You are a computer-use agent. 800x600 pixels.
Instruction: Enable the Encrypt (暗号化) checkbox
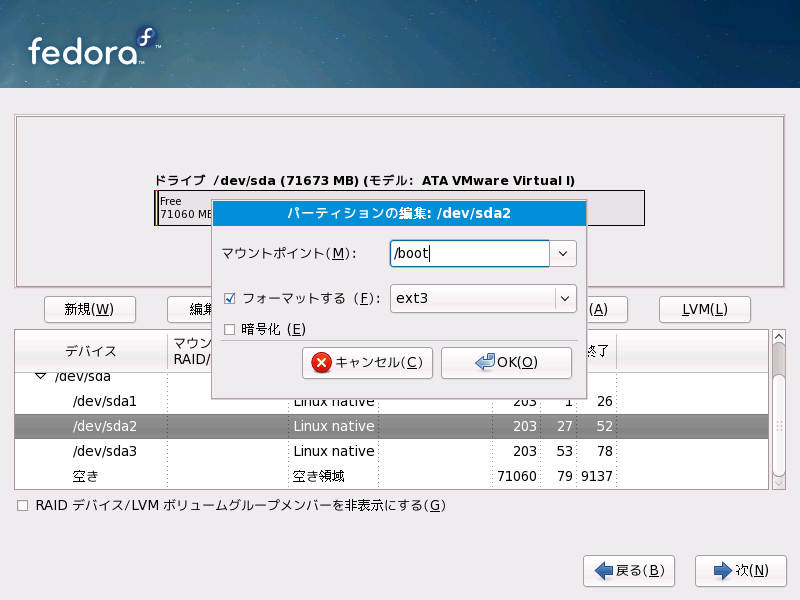click(x=230, y=330)
